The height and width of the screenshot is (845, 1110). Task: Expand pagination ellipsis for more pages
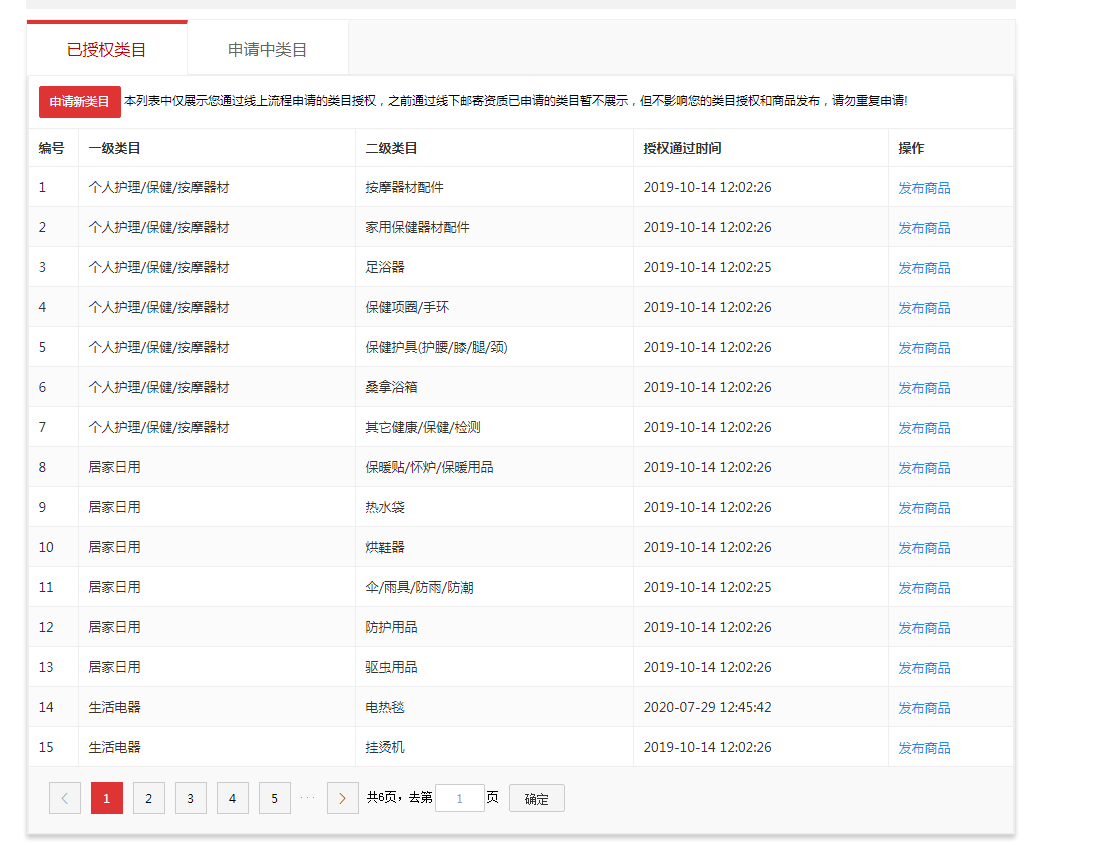[x=308, y=798]
